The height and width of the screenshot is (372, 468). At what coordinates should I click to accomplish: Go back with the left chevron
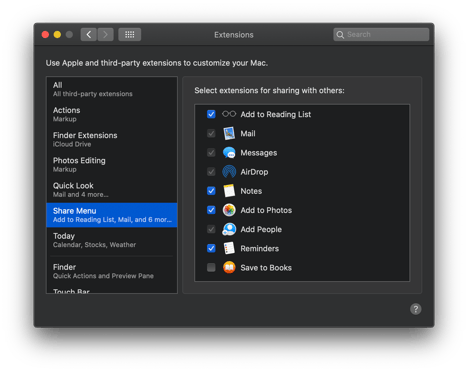[x=89, y=34]
